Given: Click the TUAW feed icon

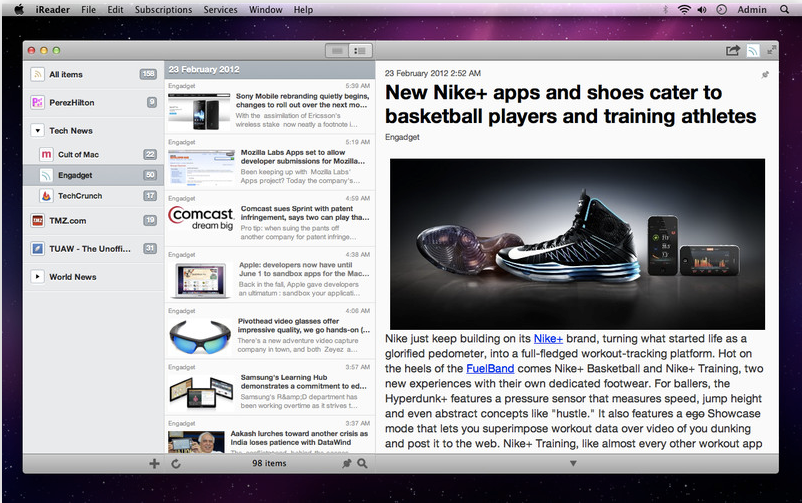Looking at the screenshot, I should tap(37, 249).
